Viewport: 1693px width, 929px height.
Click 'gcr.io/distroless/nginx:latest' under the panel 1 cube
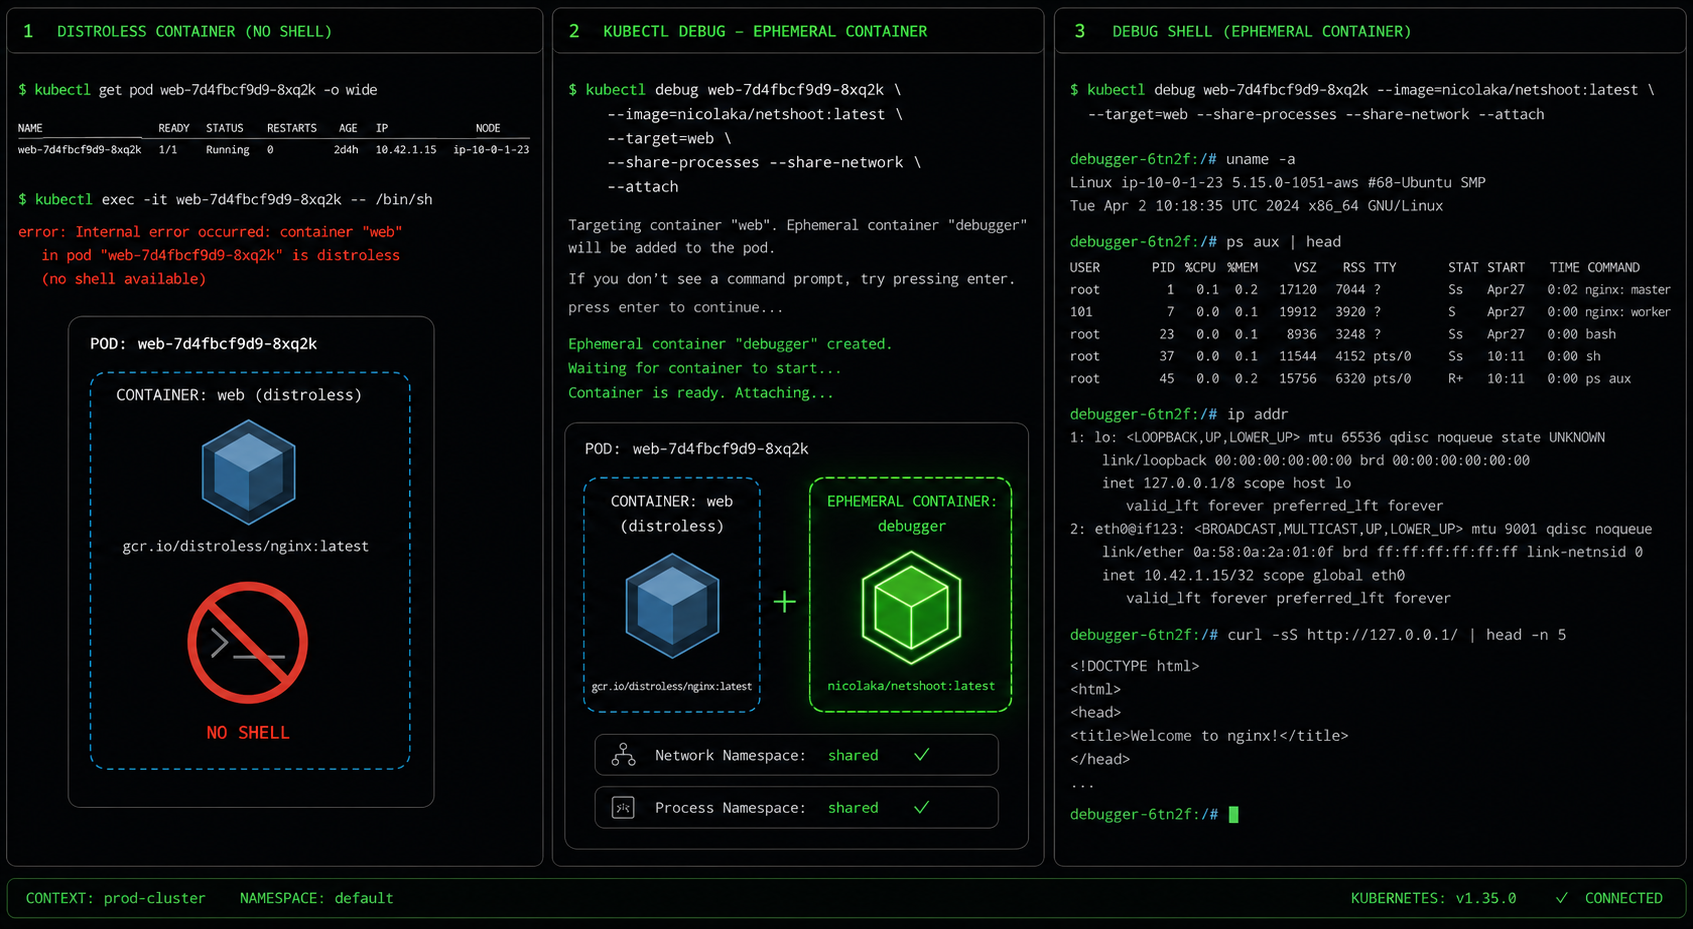245,546
